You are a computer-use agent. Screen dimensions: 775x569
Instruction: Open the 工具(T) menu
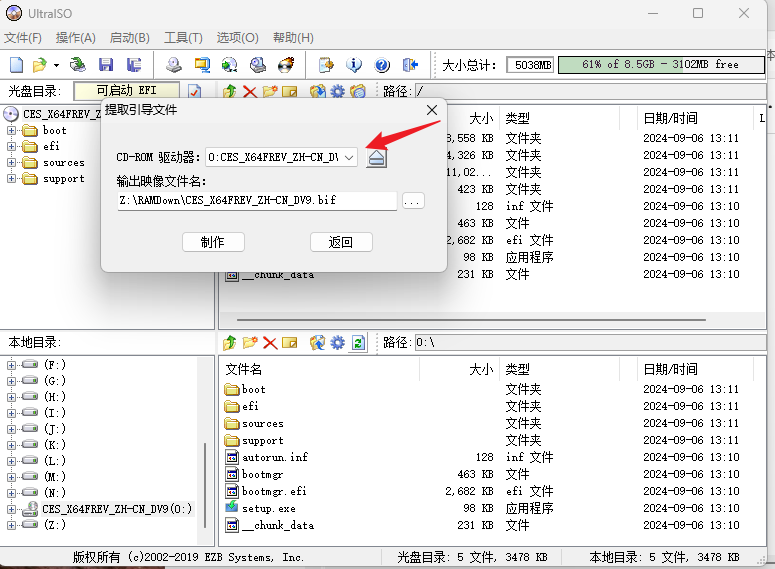coord(183,38)
